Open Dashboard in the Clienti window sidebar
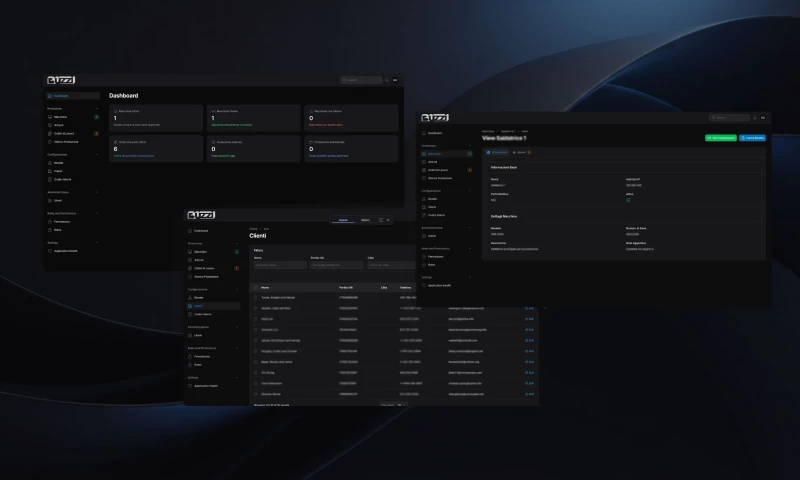Viewport: 800px width, 480px height. tap(213, 231)
